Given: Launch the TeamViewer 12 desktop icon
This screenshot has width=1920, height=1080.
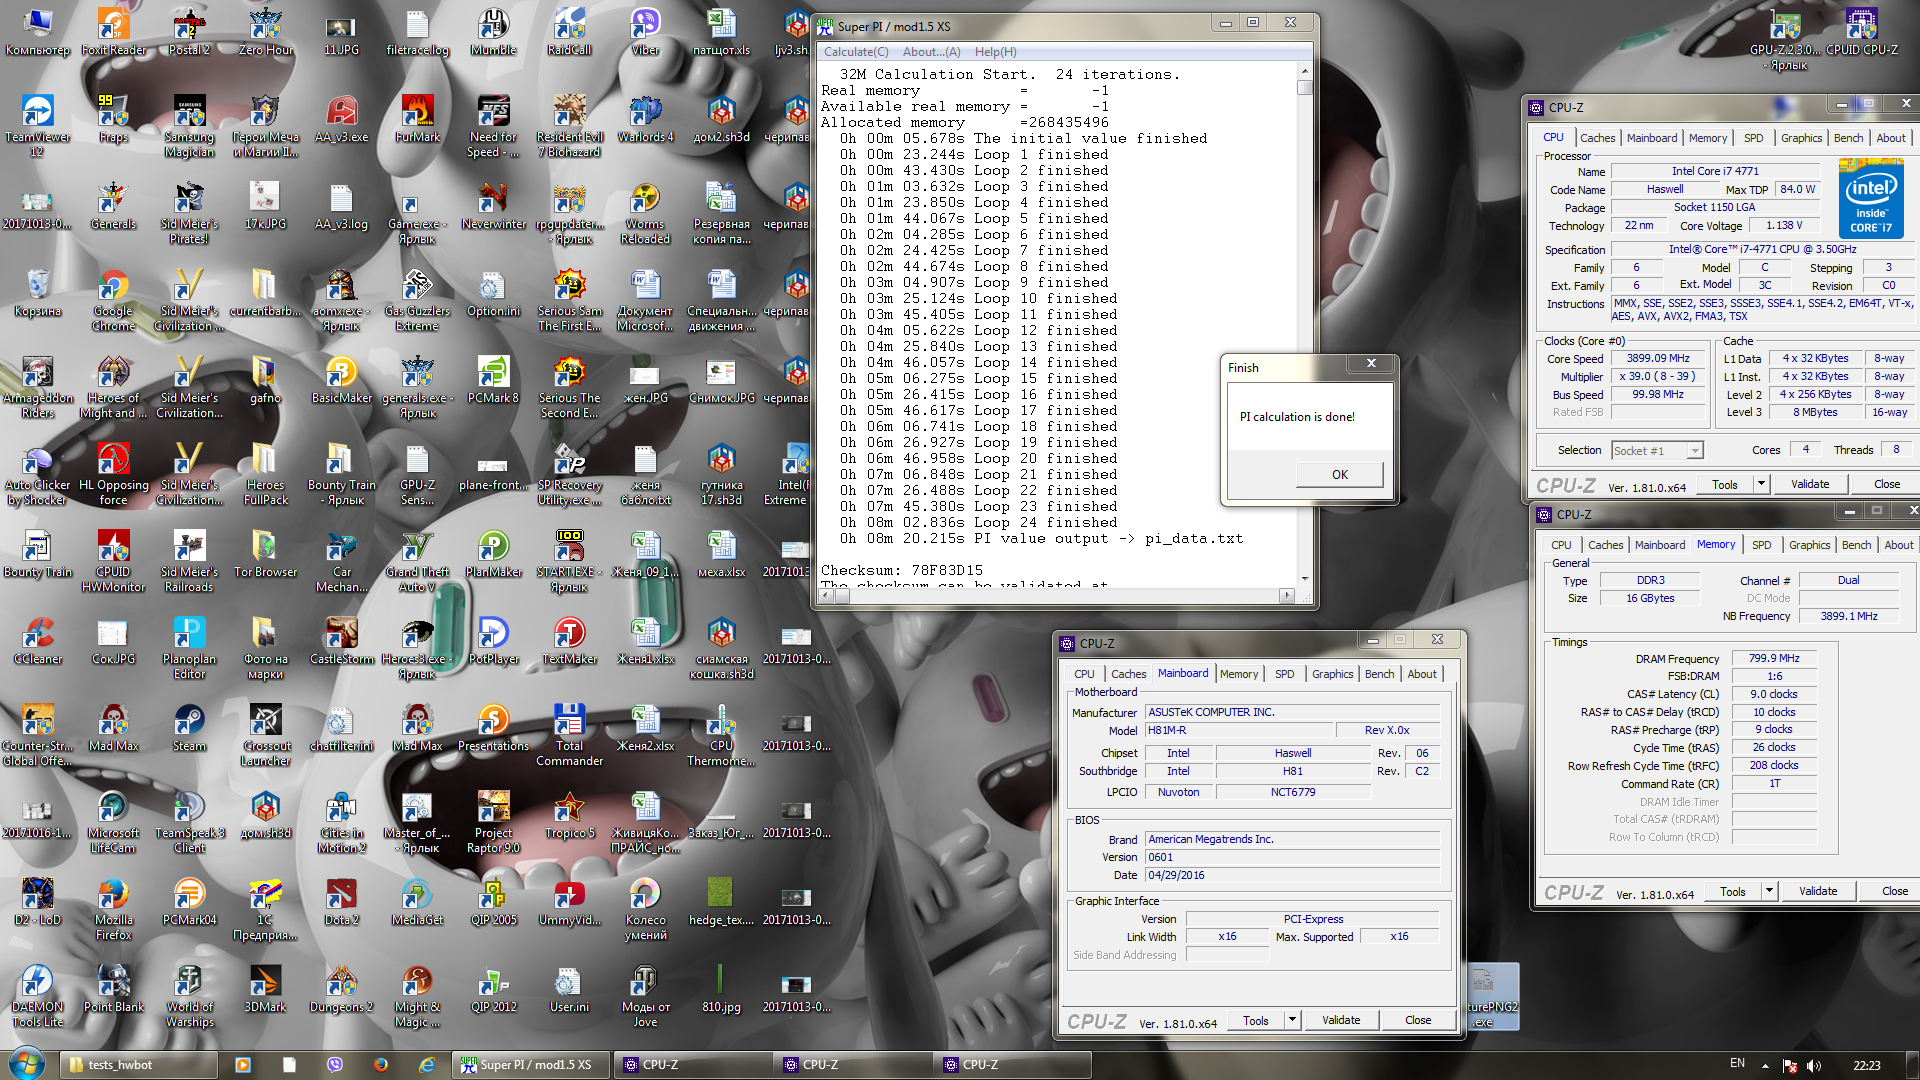Looking at the screenshot, I should (37, 127).
